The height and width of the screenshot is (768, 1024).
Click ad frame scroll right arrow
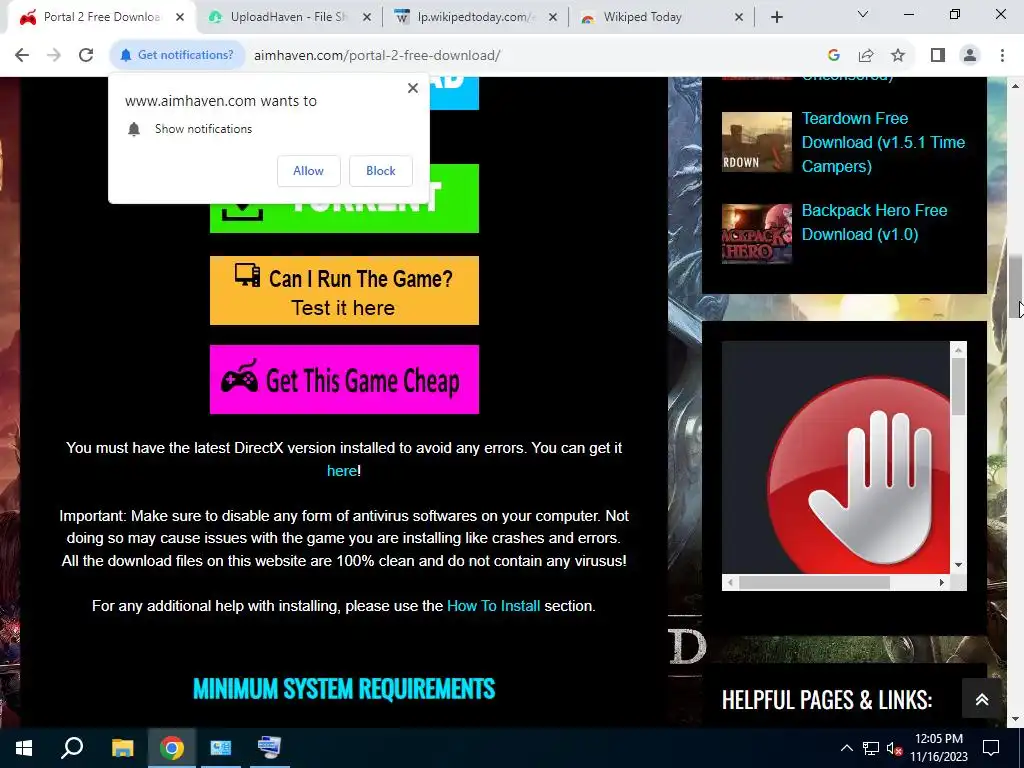[x=942, y=583]
